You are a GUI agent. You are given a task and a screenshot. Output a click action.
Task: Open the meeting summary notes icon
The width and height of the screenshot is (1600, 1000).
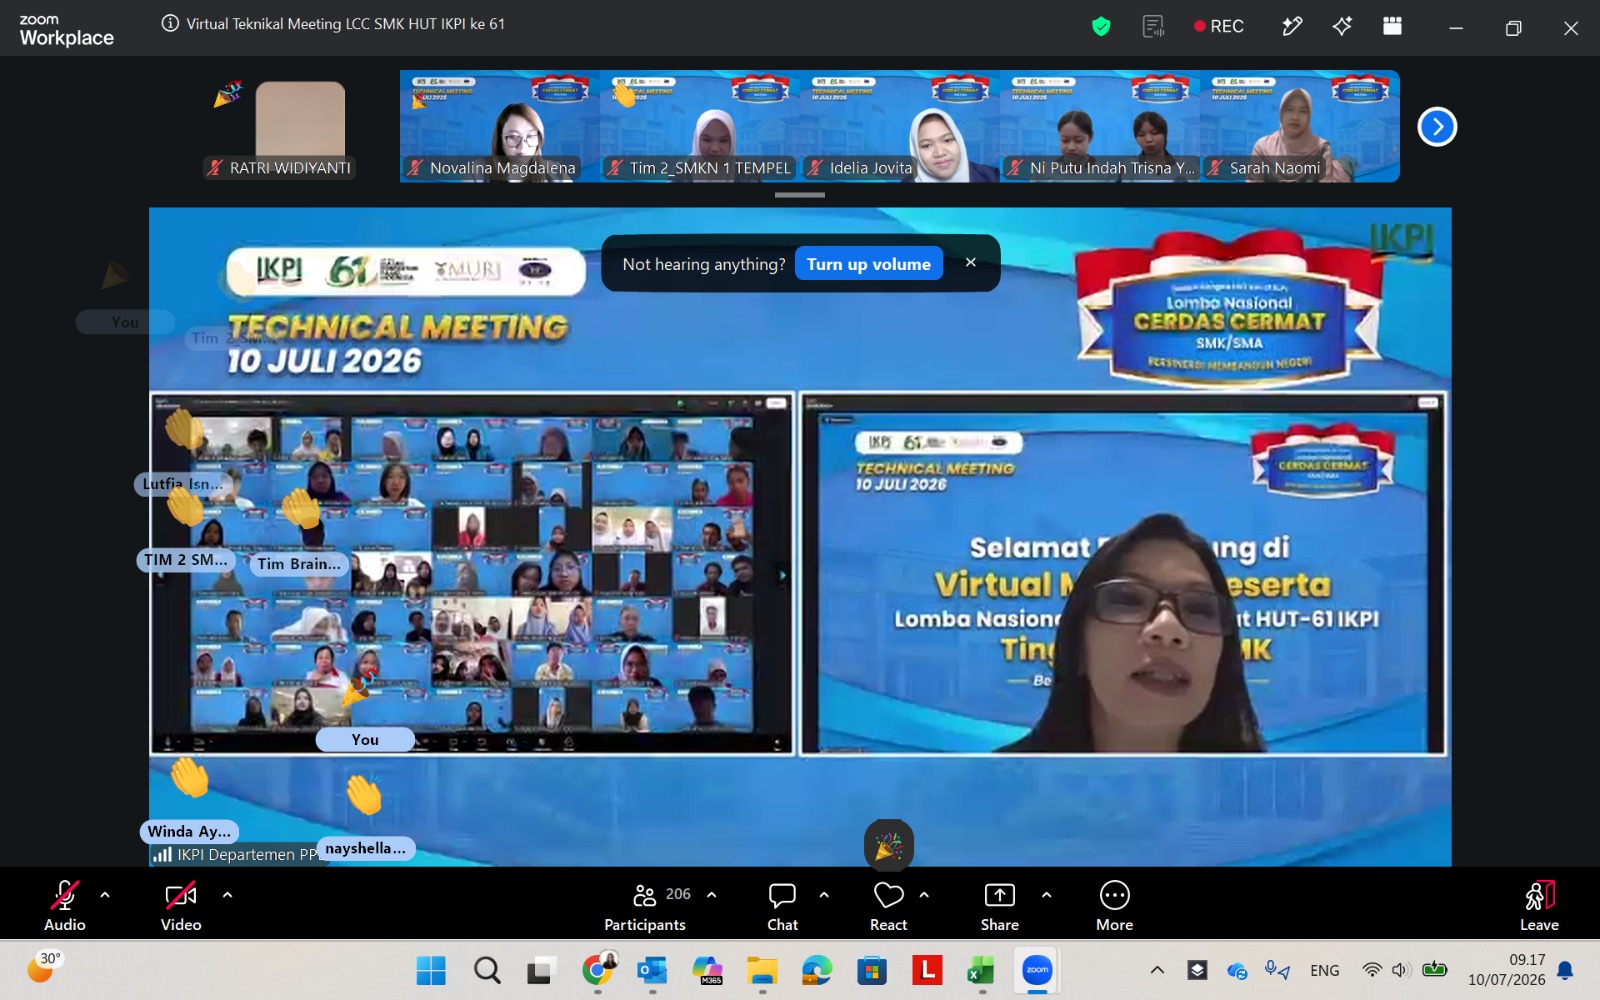pyautogui.click(x=1153, y=27)
